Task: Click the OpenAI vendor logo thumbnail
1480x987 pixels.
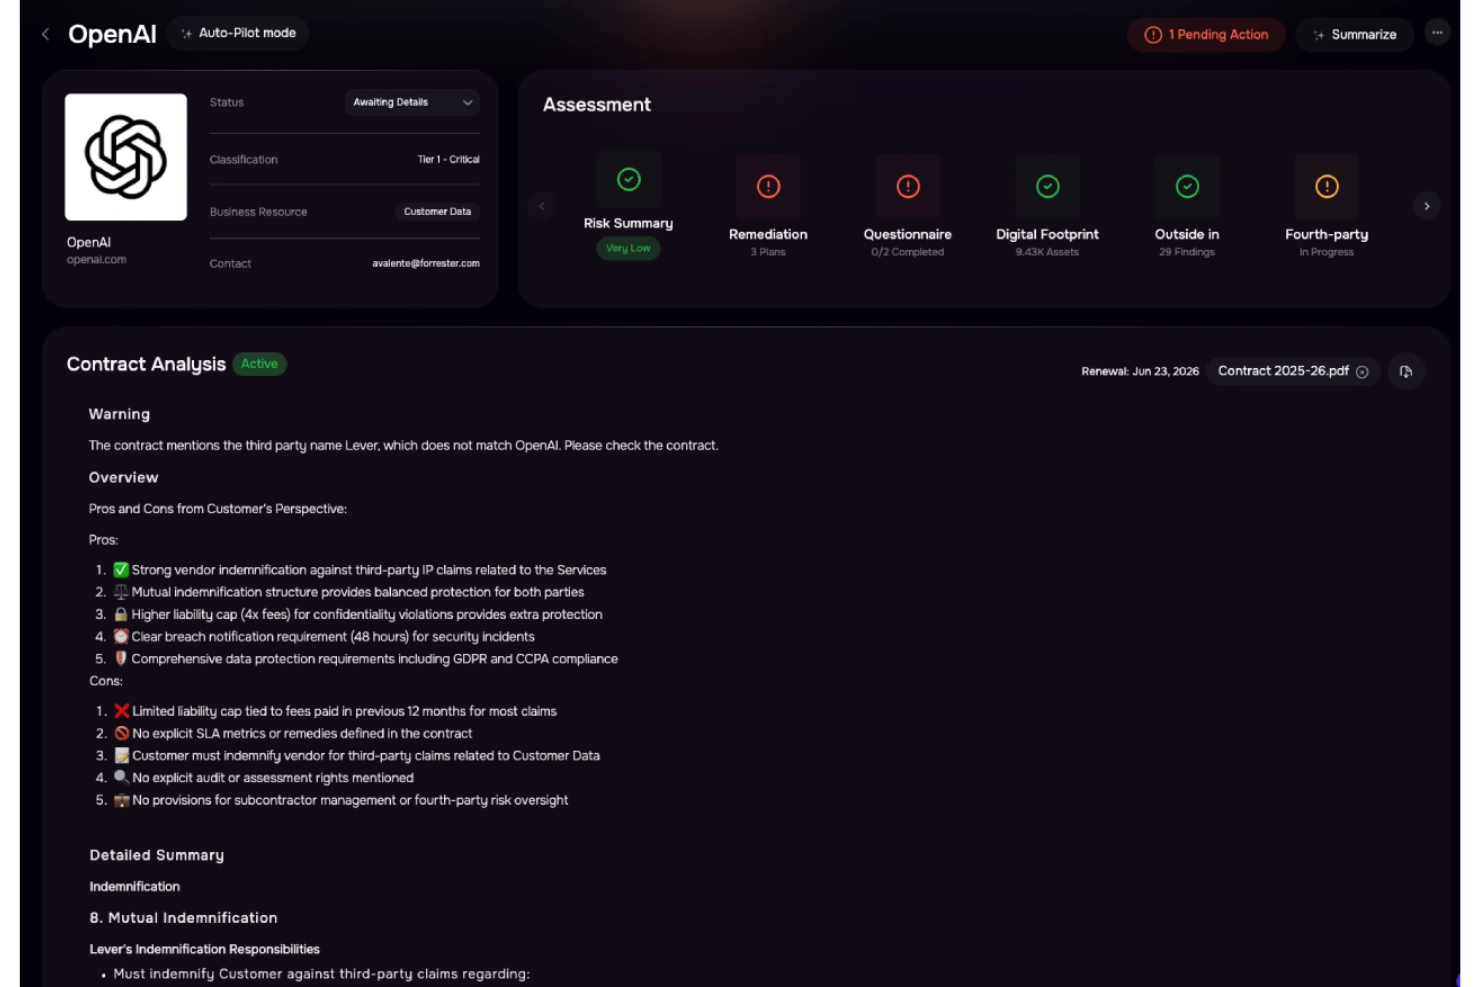Action: pyautogui.click(x=126, y=155)
